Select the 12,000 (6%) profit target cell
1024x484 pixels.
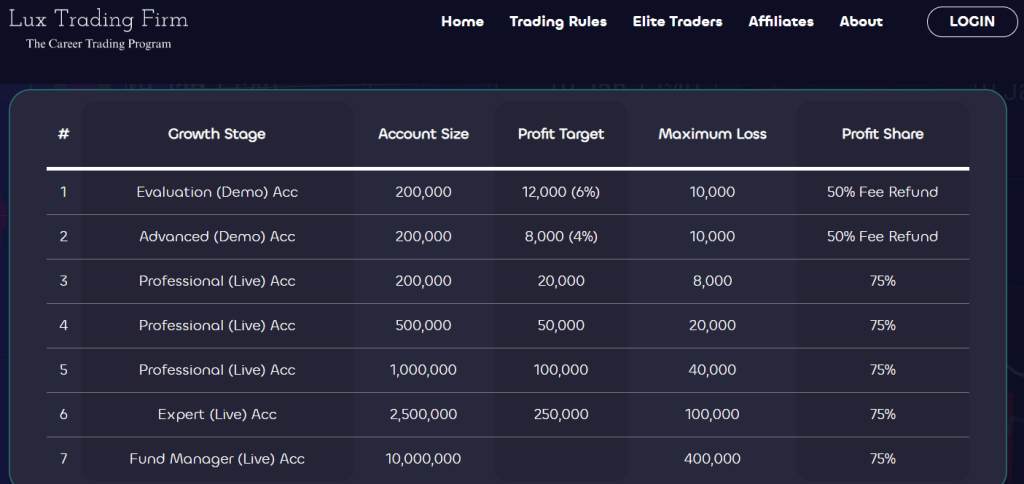(x=561, y=192)
